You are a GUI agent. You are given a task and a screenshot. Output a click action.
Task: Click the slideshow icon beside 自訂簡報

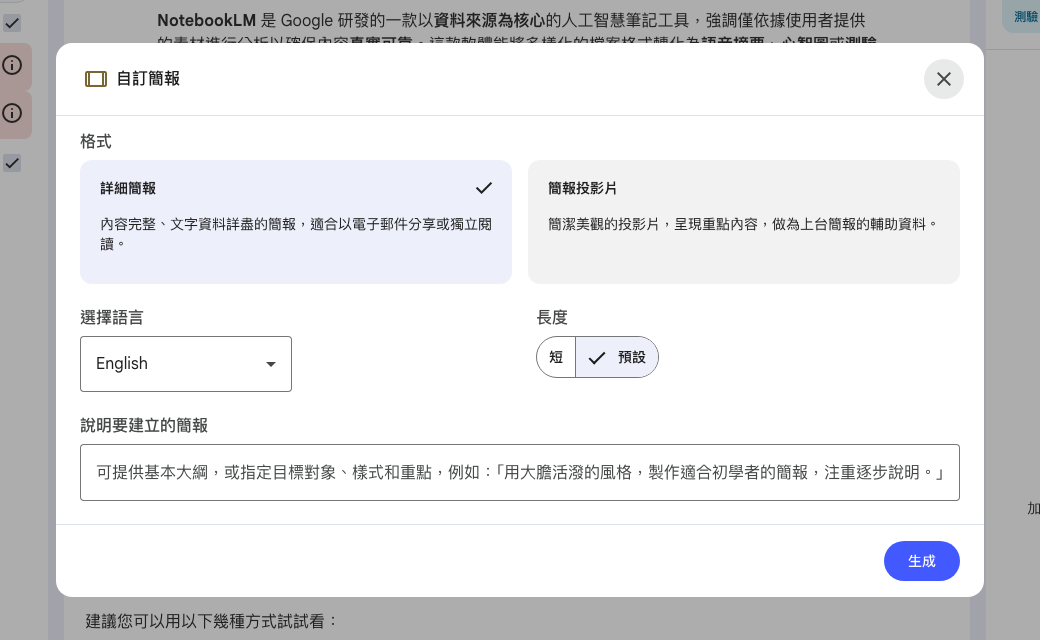click(96, 79)
